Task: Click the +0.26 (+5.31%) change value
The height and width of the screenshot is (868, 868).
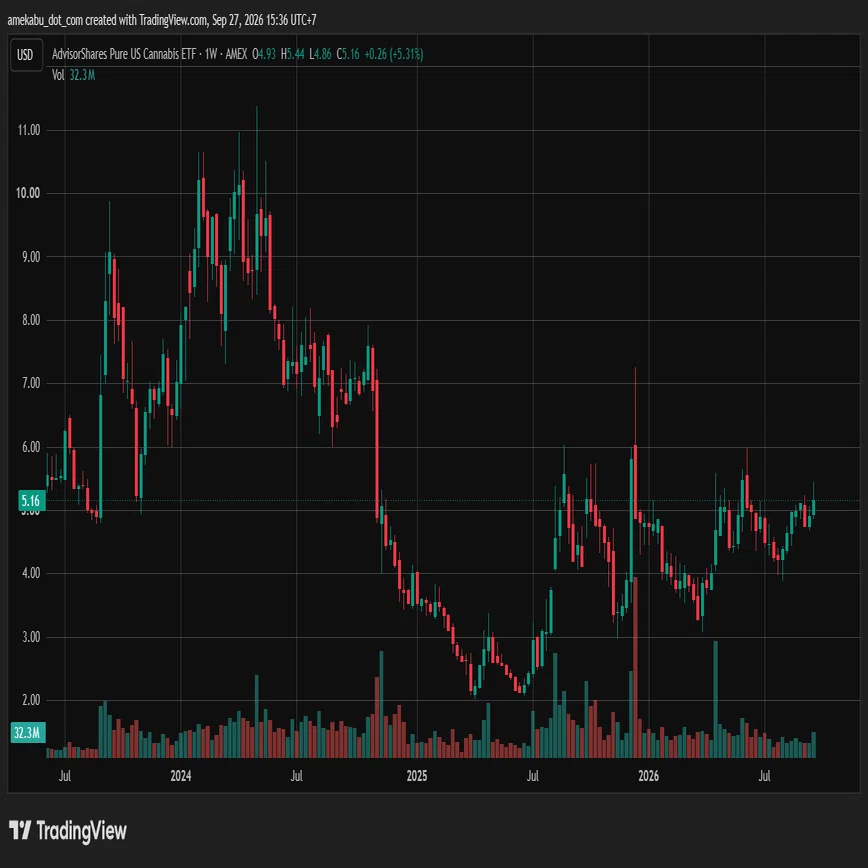Action: coord(394,54)
